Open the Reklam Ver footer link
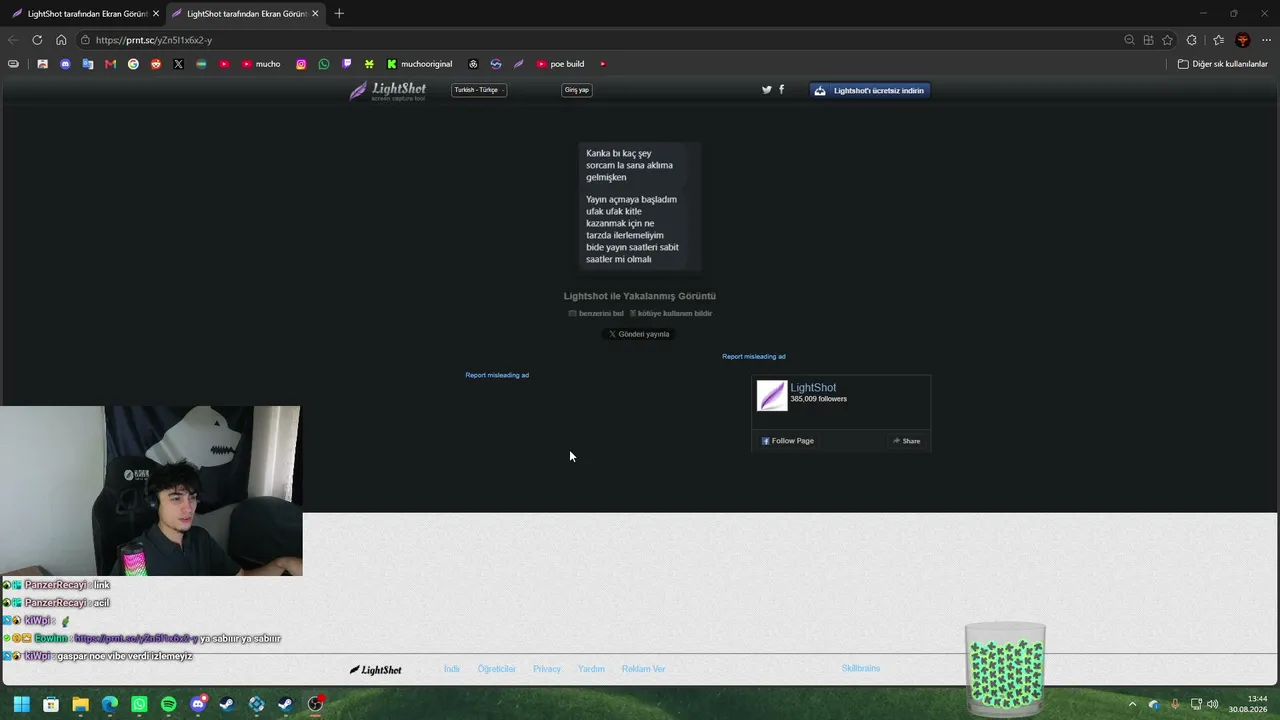 coord(643,669)
